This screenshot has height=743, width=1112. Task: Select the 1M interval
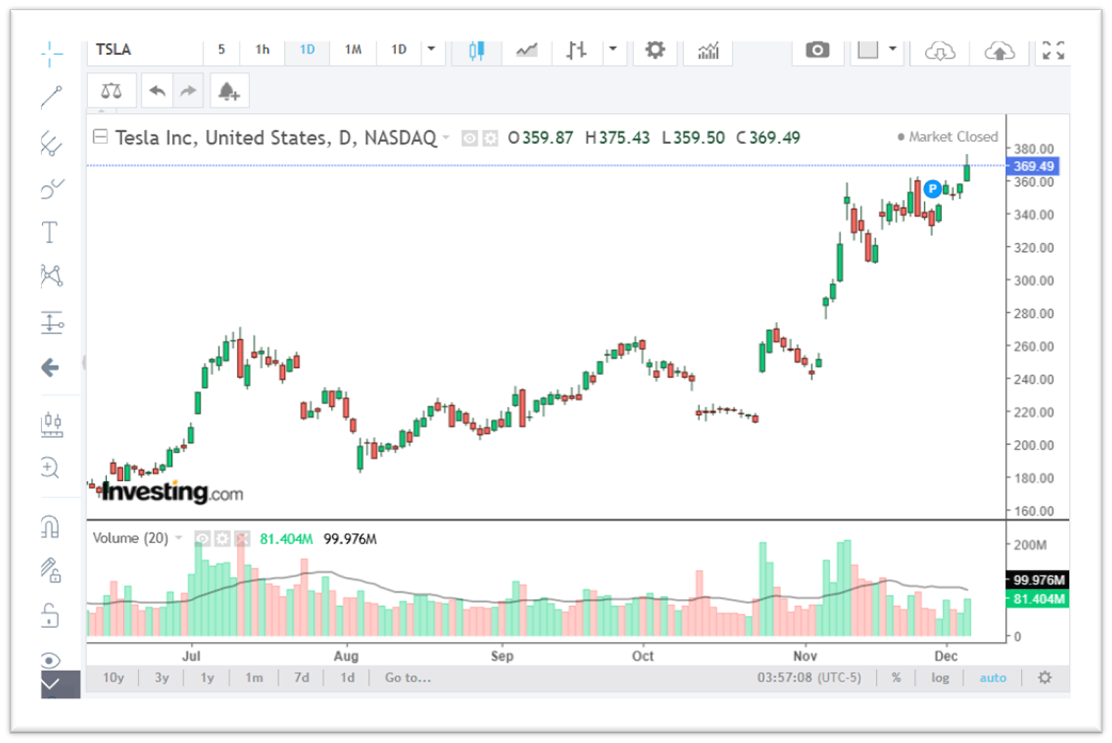352,50
